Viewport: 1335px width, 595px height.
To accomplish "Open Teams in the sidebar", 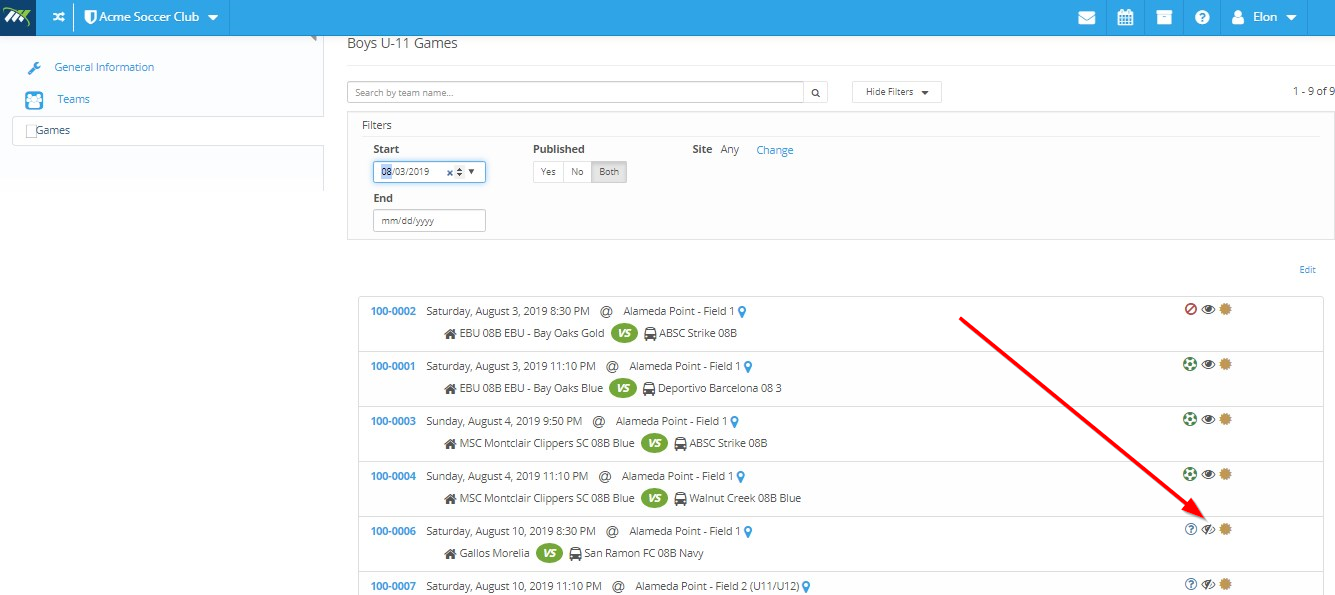I will point(73,99).
